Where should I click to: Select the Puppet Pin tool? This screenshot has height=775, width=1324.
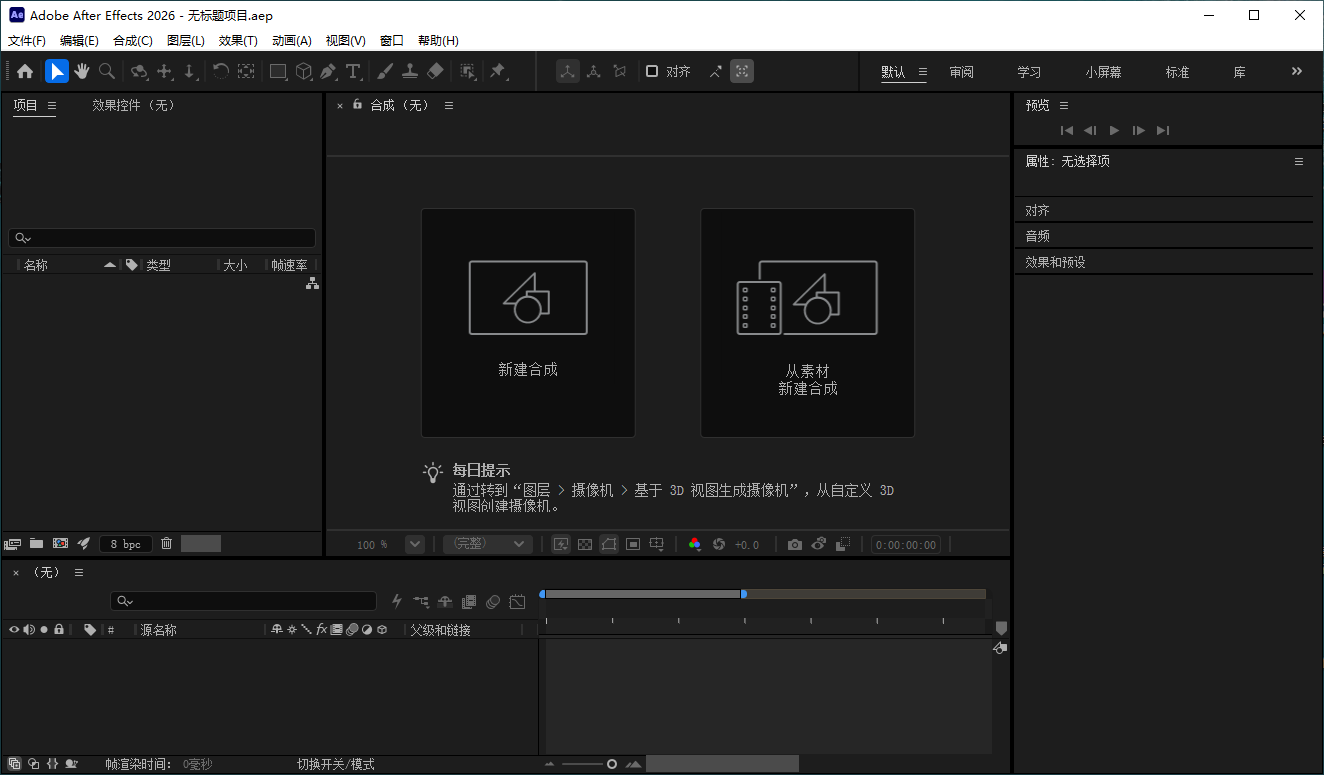pyautogui.click(x=497, y=71)
